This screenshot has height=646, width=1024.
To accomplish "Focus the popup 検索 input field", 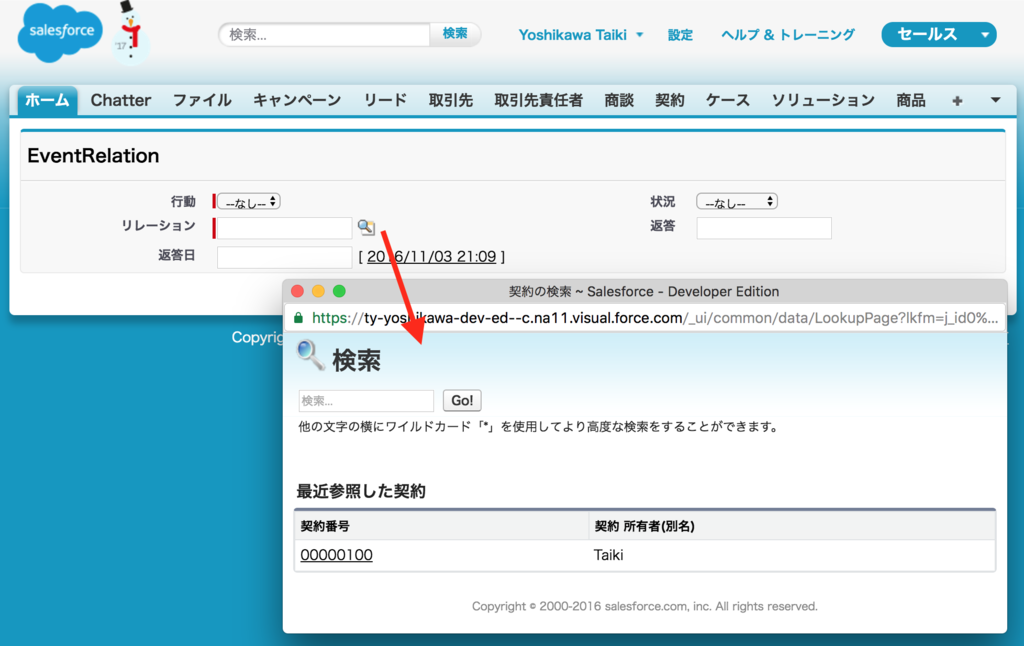I will [366, 400].
